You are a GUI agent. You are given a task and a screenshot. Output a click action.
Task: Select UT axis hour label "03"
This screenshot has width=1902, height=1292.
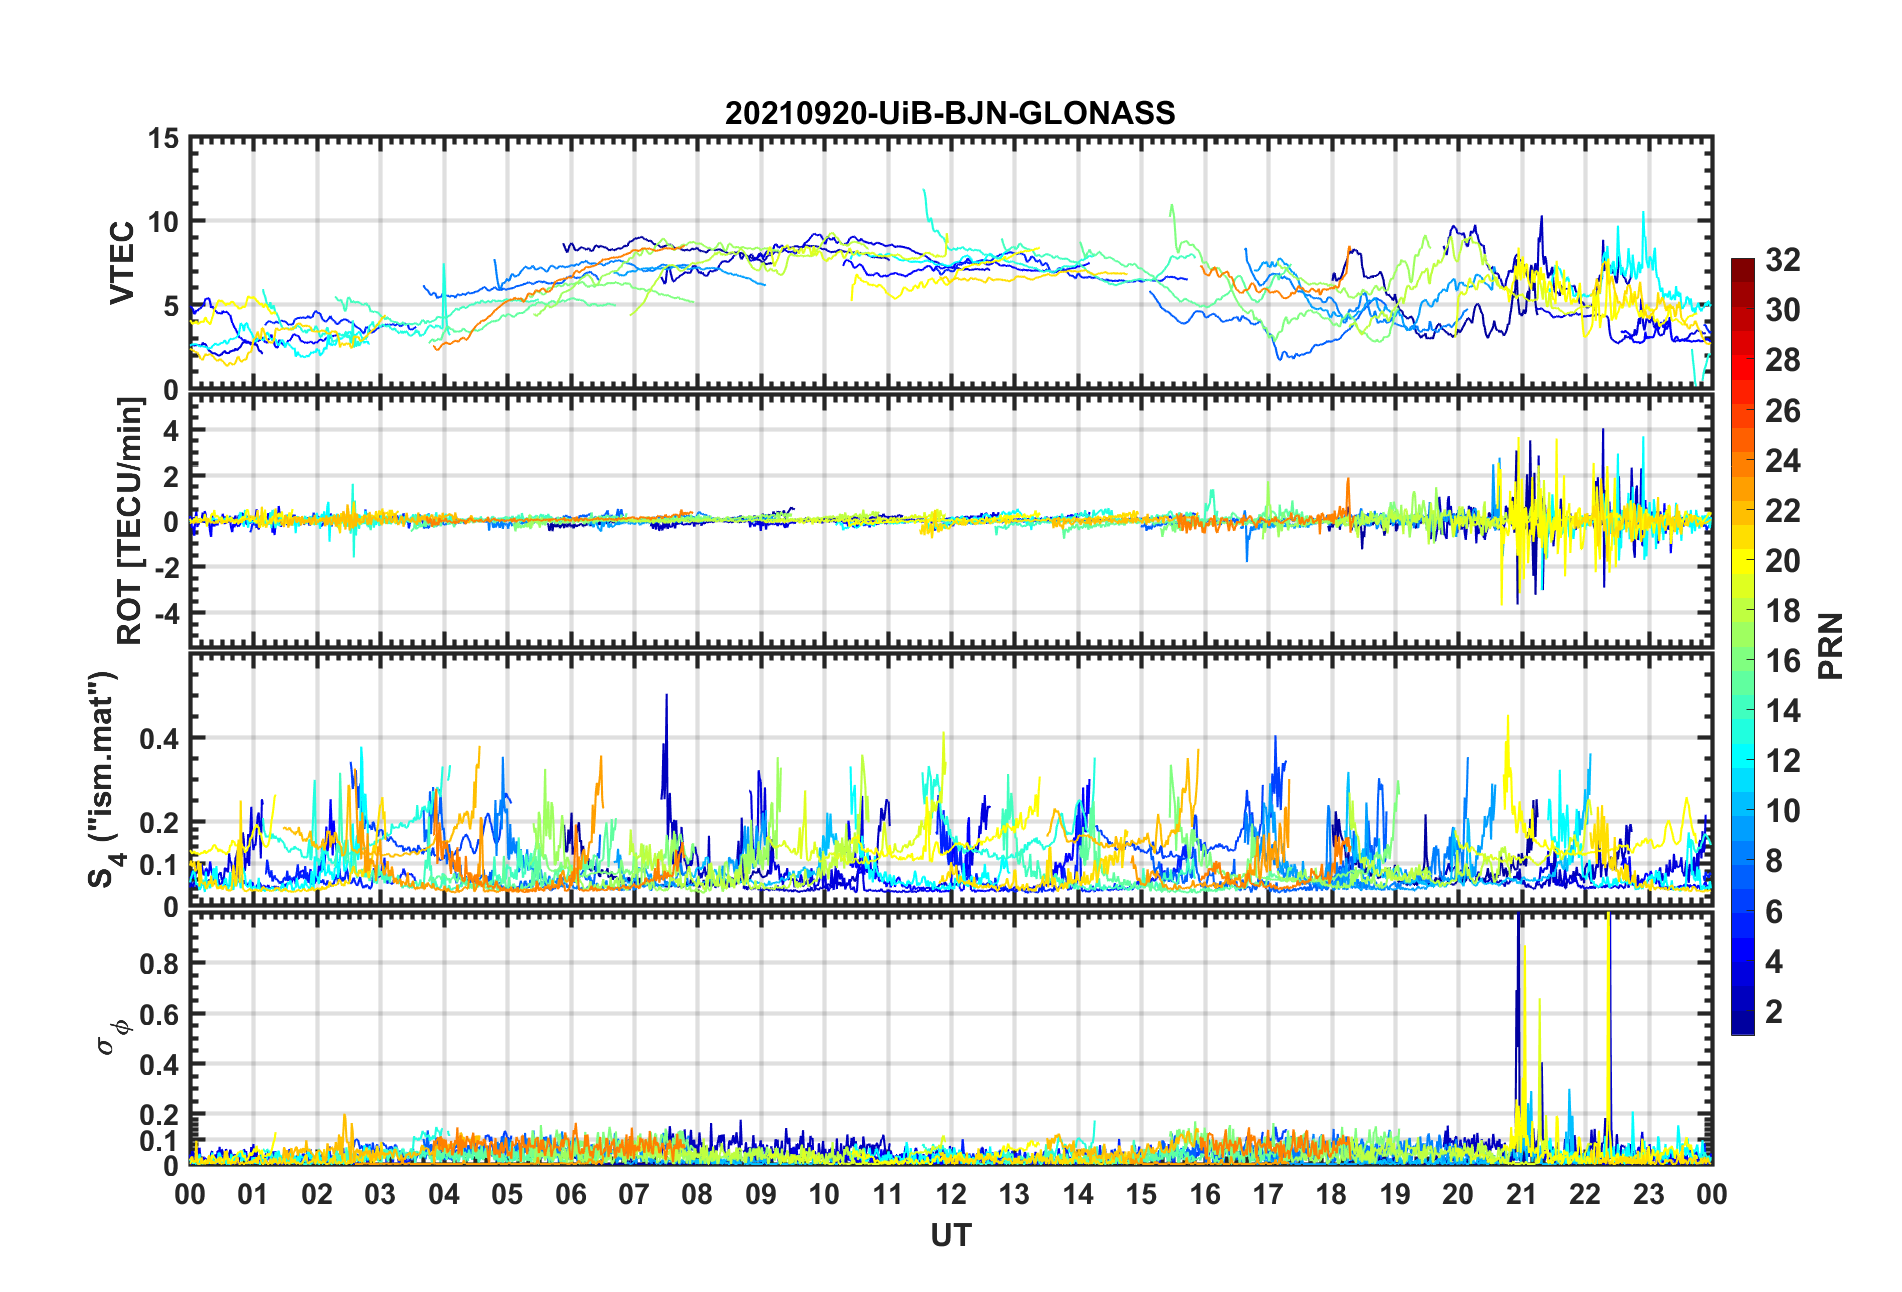tap(380, 1194)
